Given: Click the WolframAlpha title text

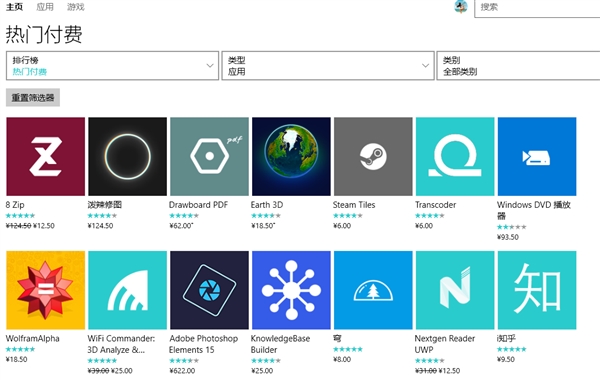Looking at the screenshot, I should pyautogui.click(x=33, y=339).
